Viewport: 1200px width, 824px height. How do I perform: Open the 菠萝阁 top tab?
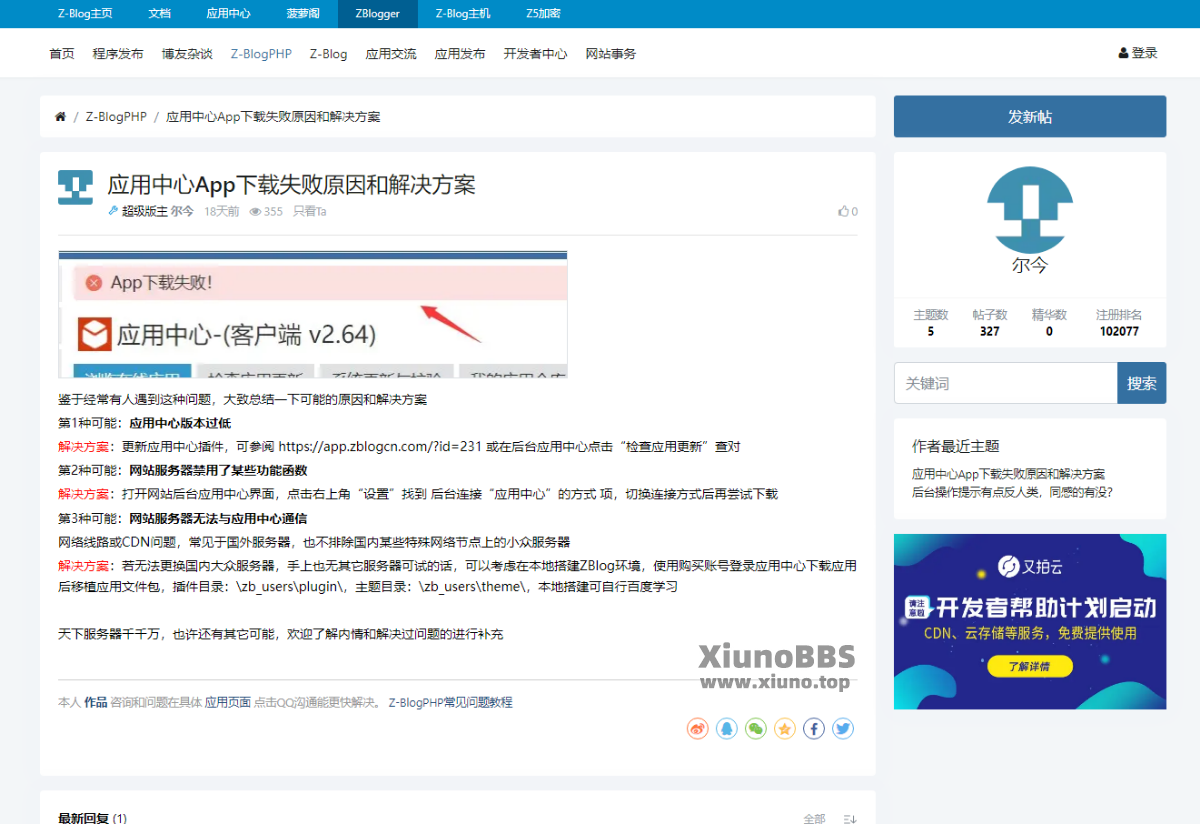(303, 14)
